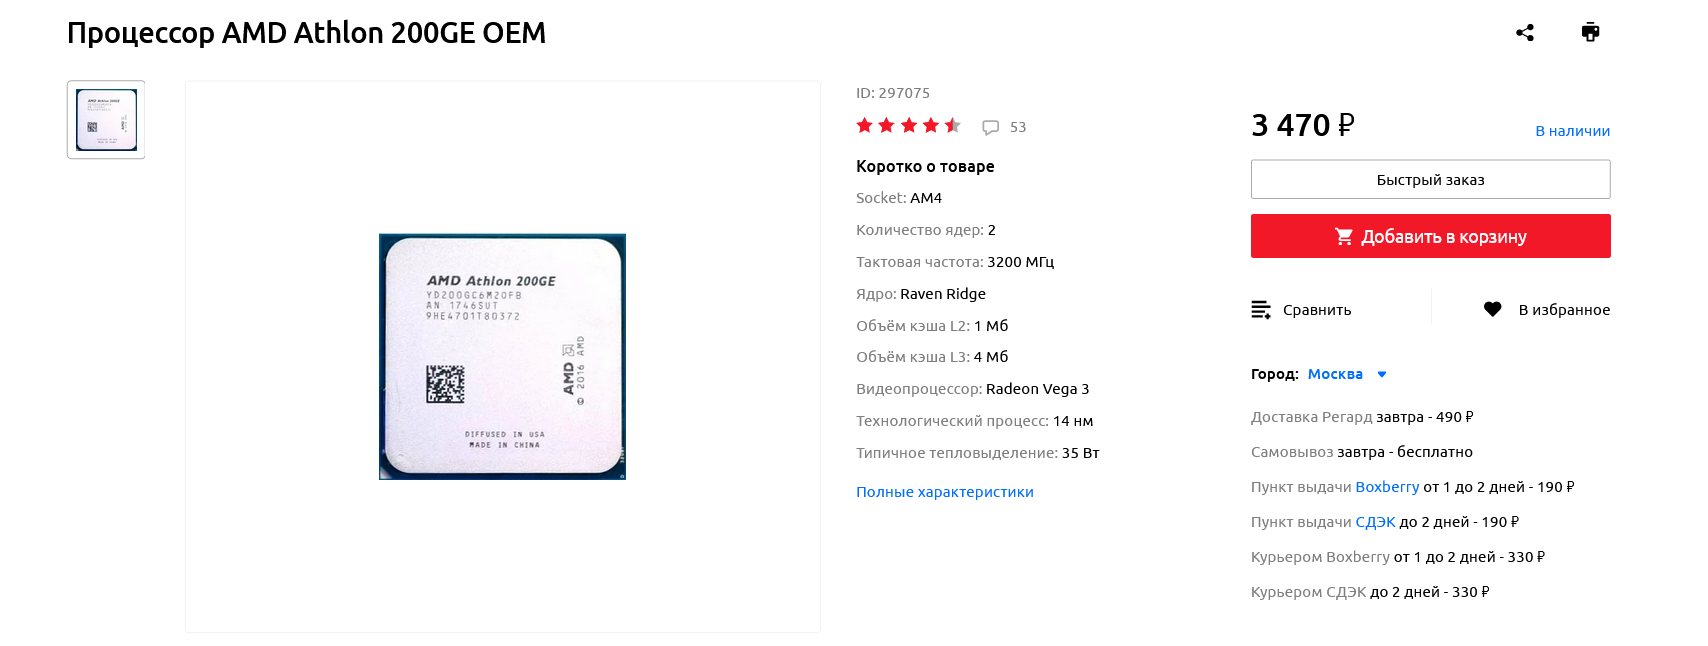
Task: Open the reviews comment bubble icon
Action: pyautogui.click(x=991, y=128)
